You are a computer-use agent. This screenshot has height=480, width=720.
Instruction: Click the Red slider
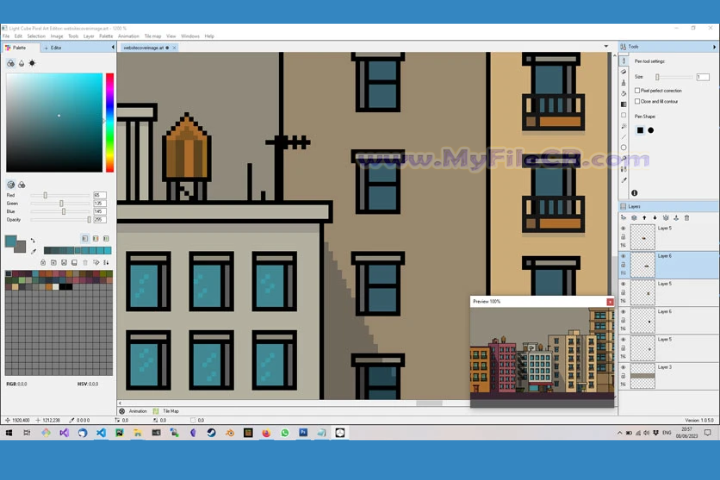(60, 195)
